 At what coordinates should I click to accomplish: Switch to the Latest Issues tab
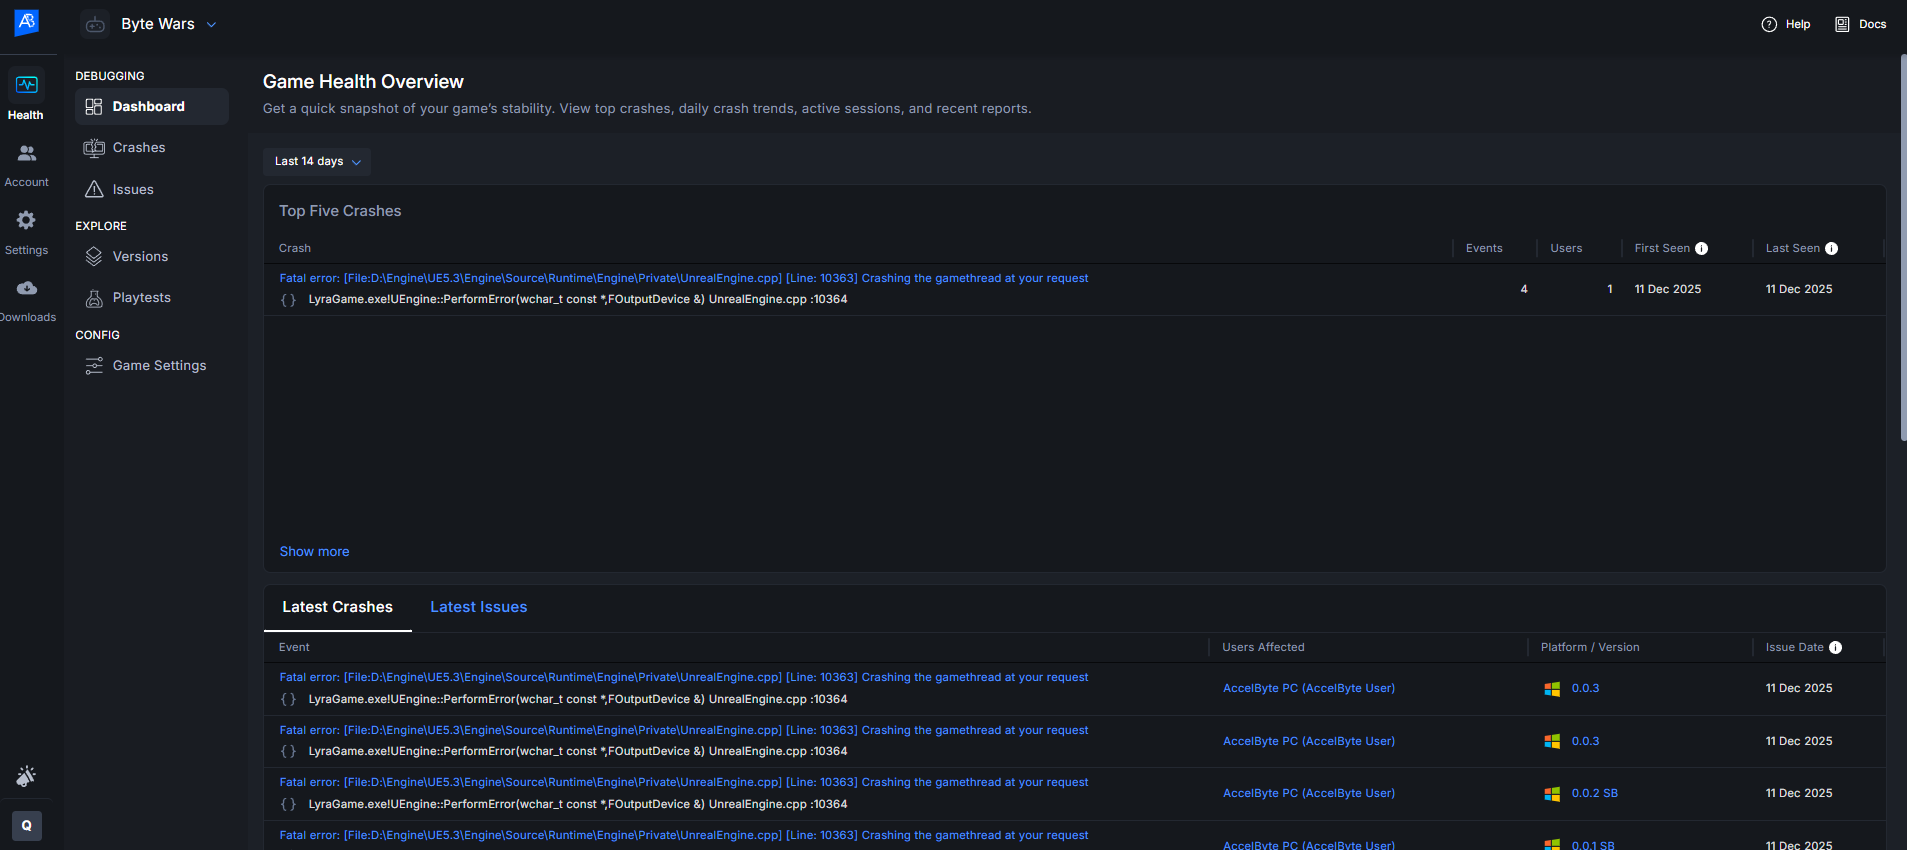click(x=478, y=607)
